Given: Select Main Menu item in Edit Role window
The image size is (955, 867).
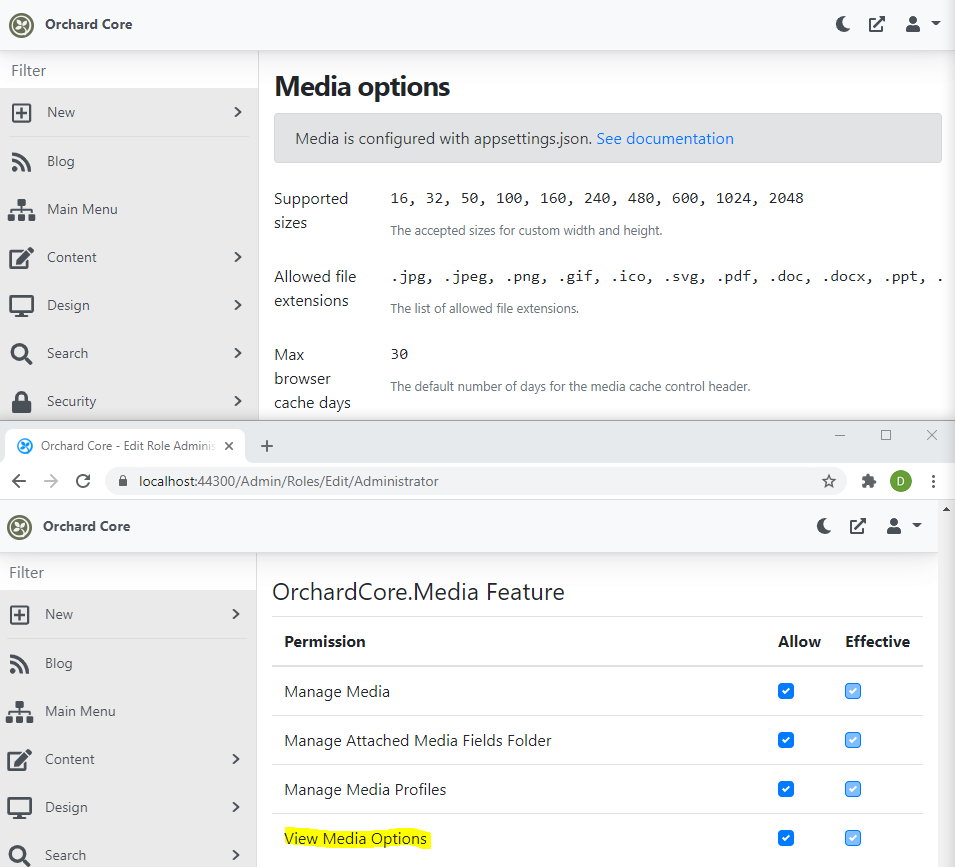Looking at the screenshot, I should coord(80,711).
